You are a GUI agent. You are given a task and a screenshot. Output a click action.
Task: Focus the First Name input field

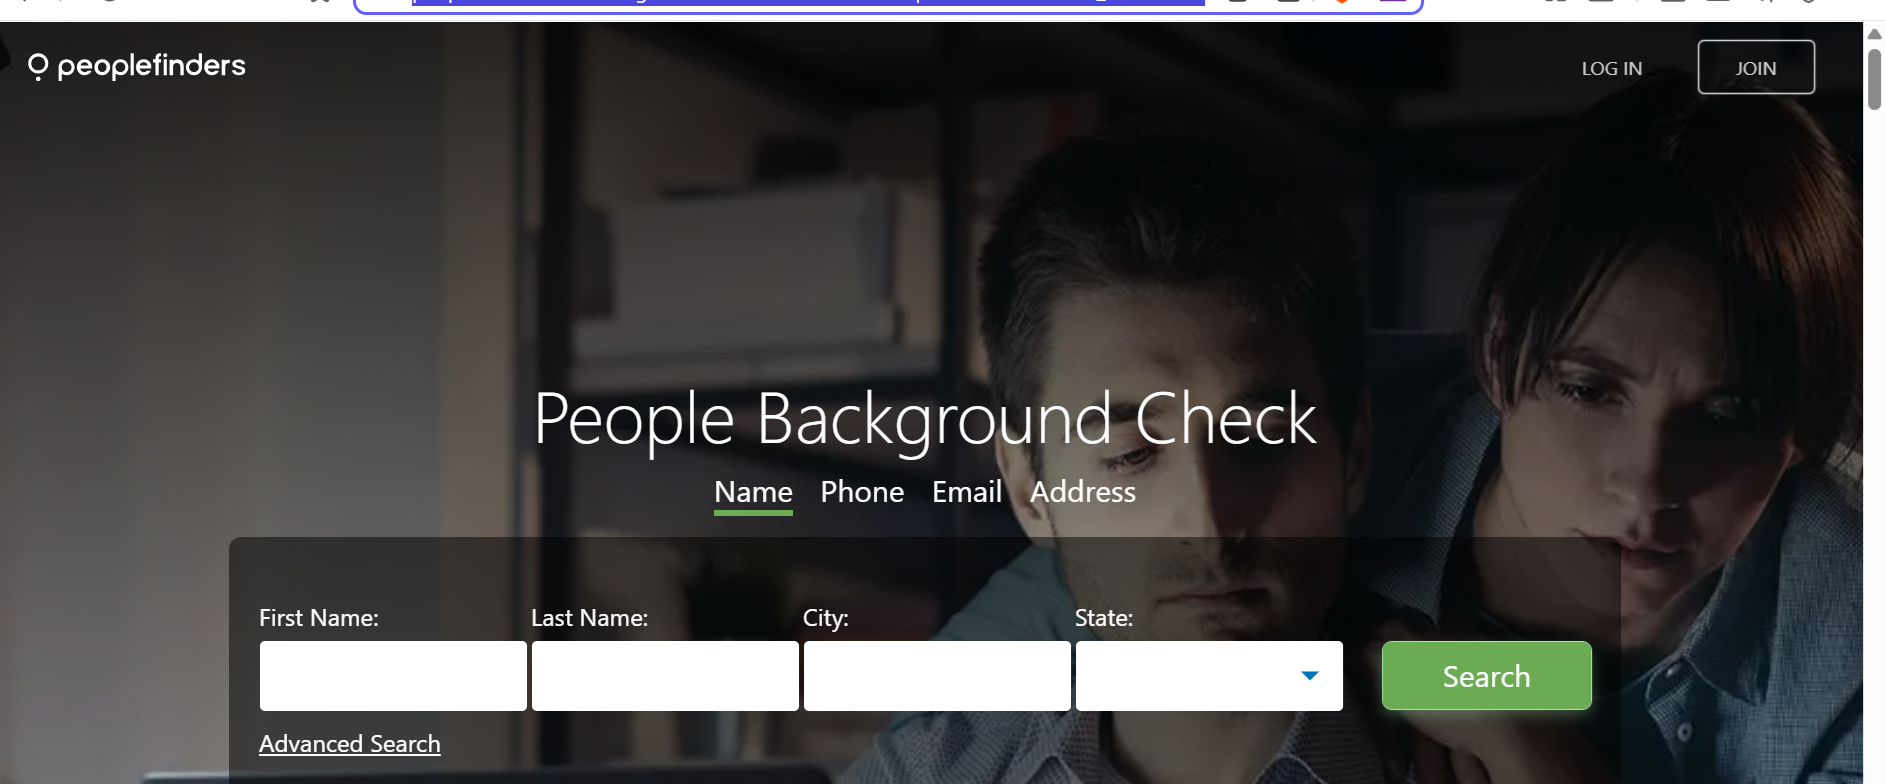pyautogui.click(x=393, y=676)
